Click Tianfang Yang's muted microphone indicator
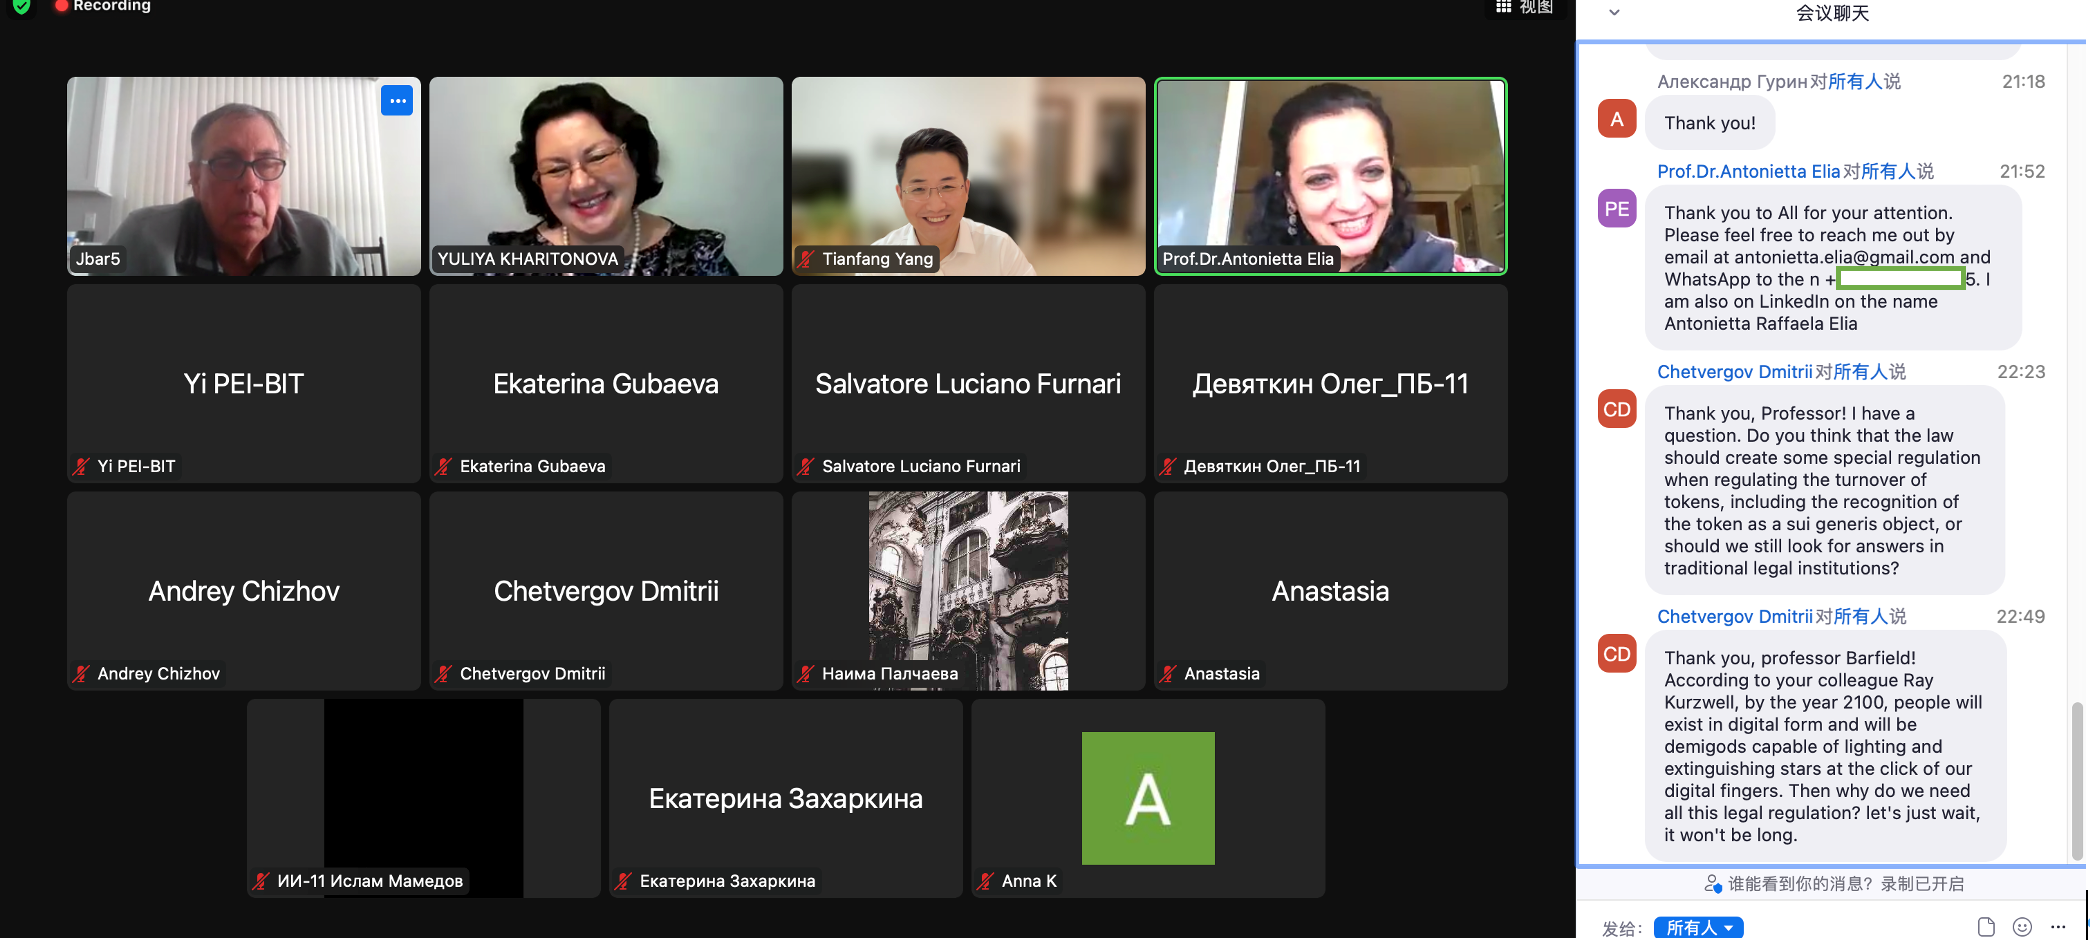Viewport: 2090px width, 952px height. coord(806,260)
